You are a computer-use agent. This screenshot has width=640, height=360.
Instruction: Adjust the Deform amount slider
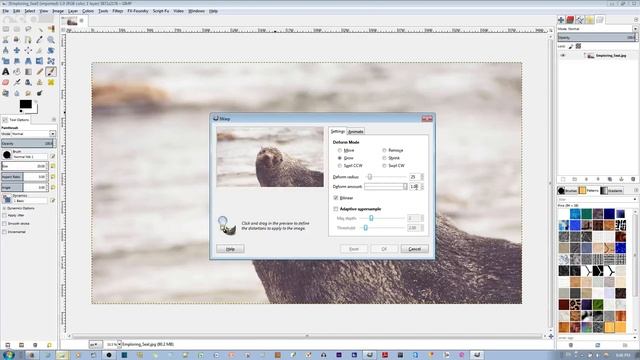tap(386, 187)
